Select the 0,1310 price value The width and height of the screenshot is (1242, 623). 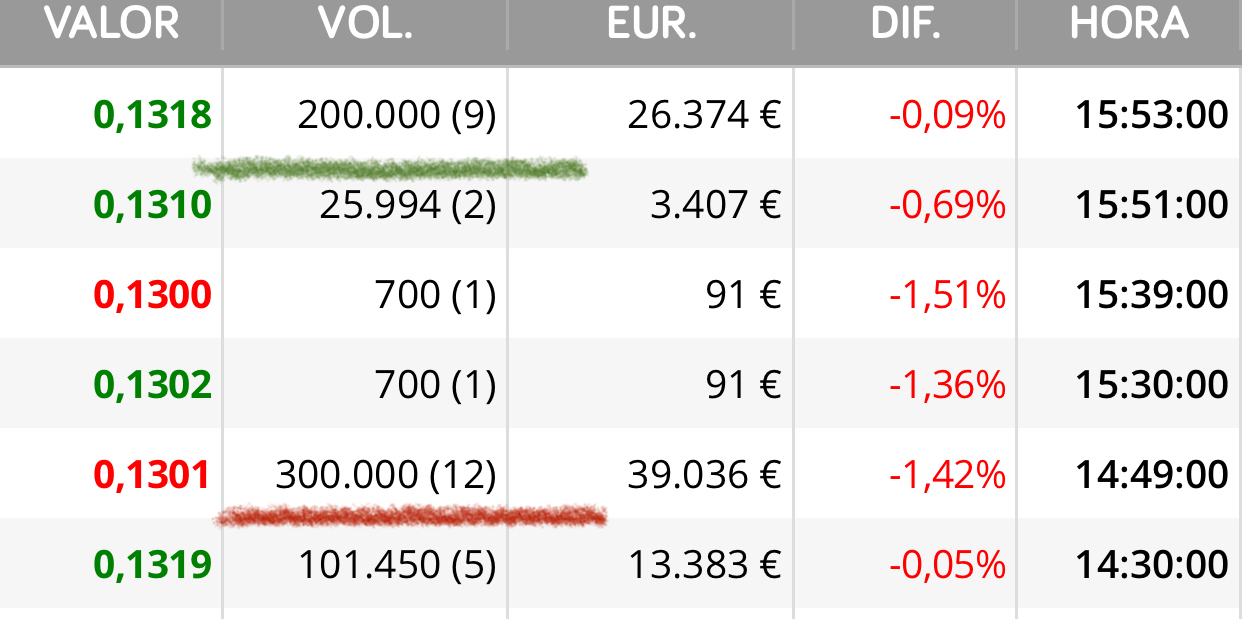pos(153,205)
